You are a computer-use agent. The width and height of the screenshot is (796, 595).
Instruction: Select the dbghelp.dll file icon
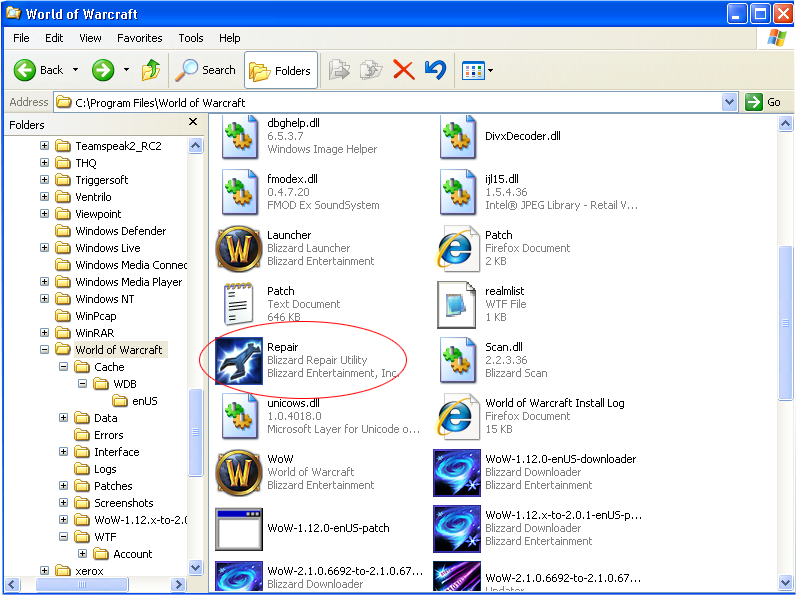pyautogui.click(x=240, y=137)
